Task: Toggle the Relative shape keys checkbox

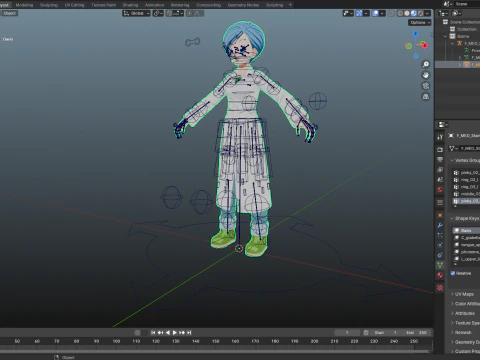Action: coord(453,273)
